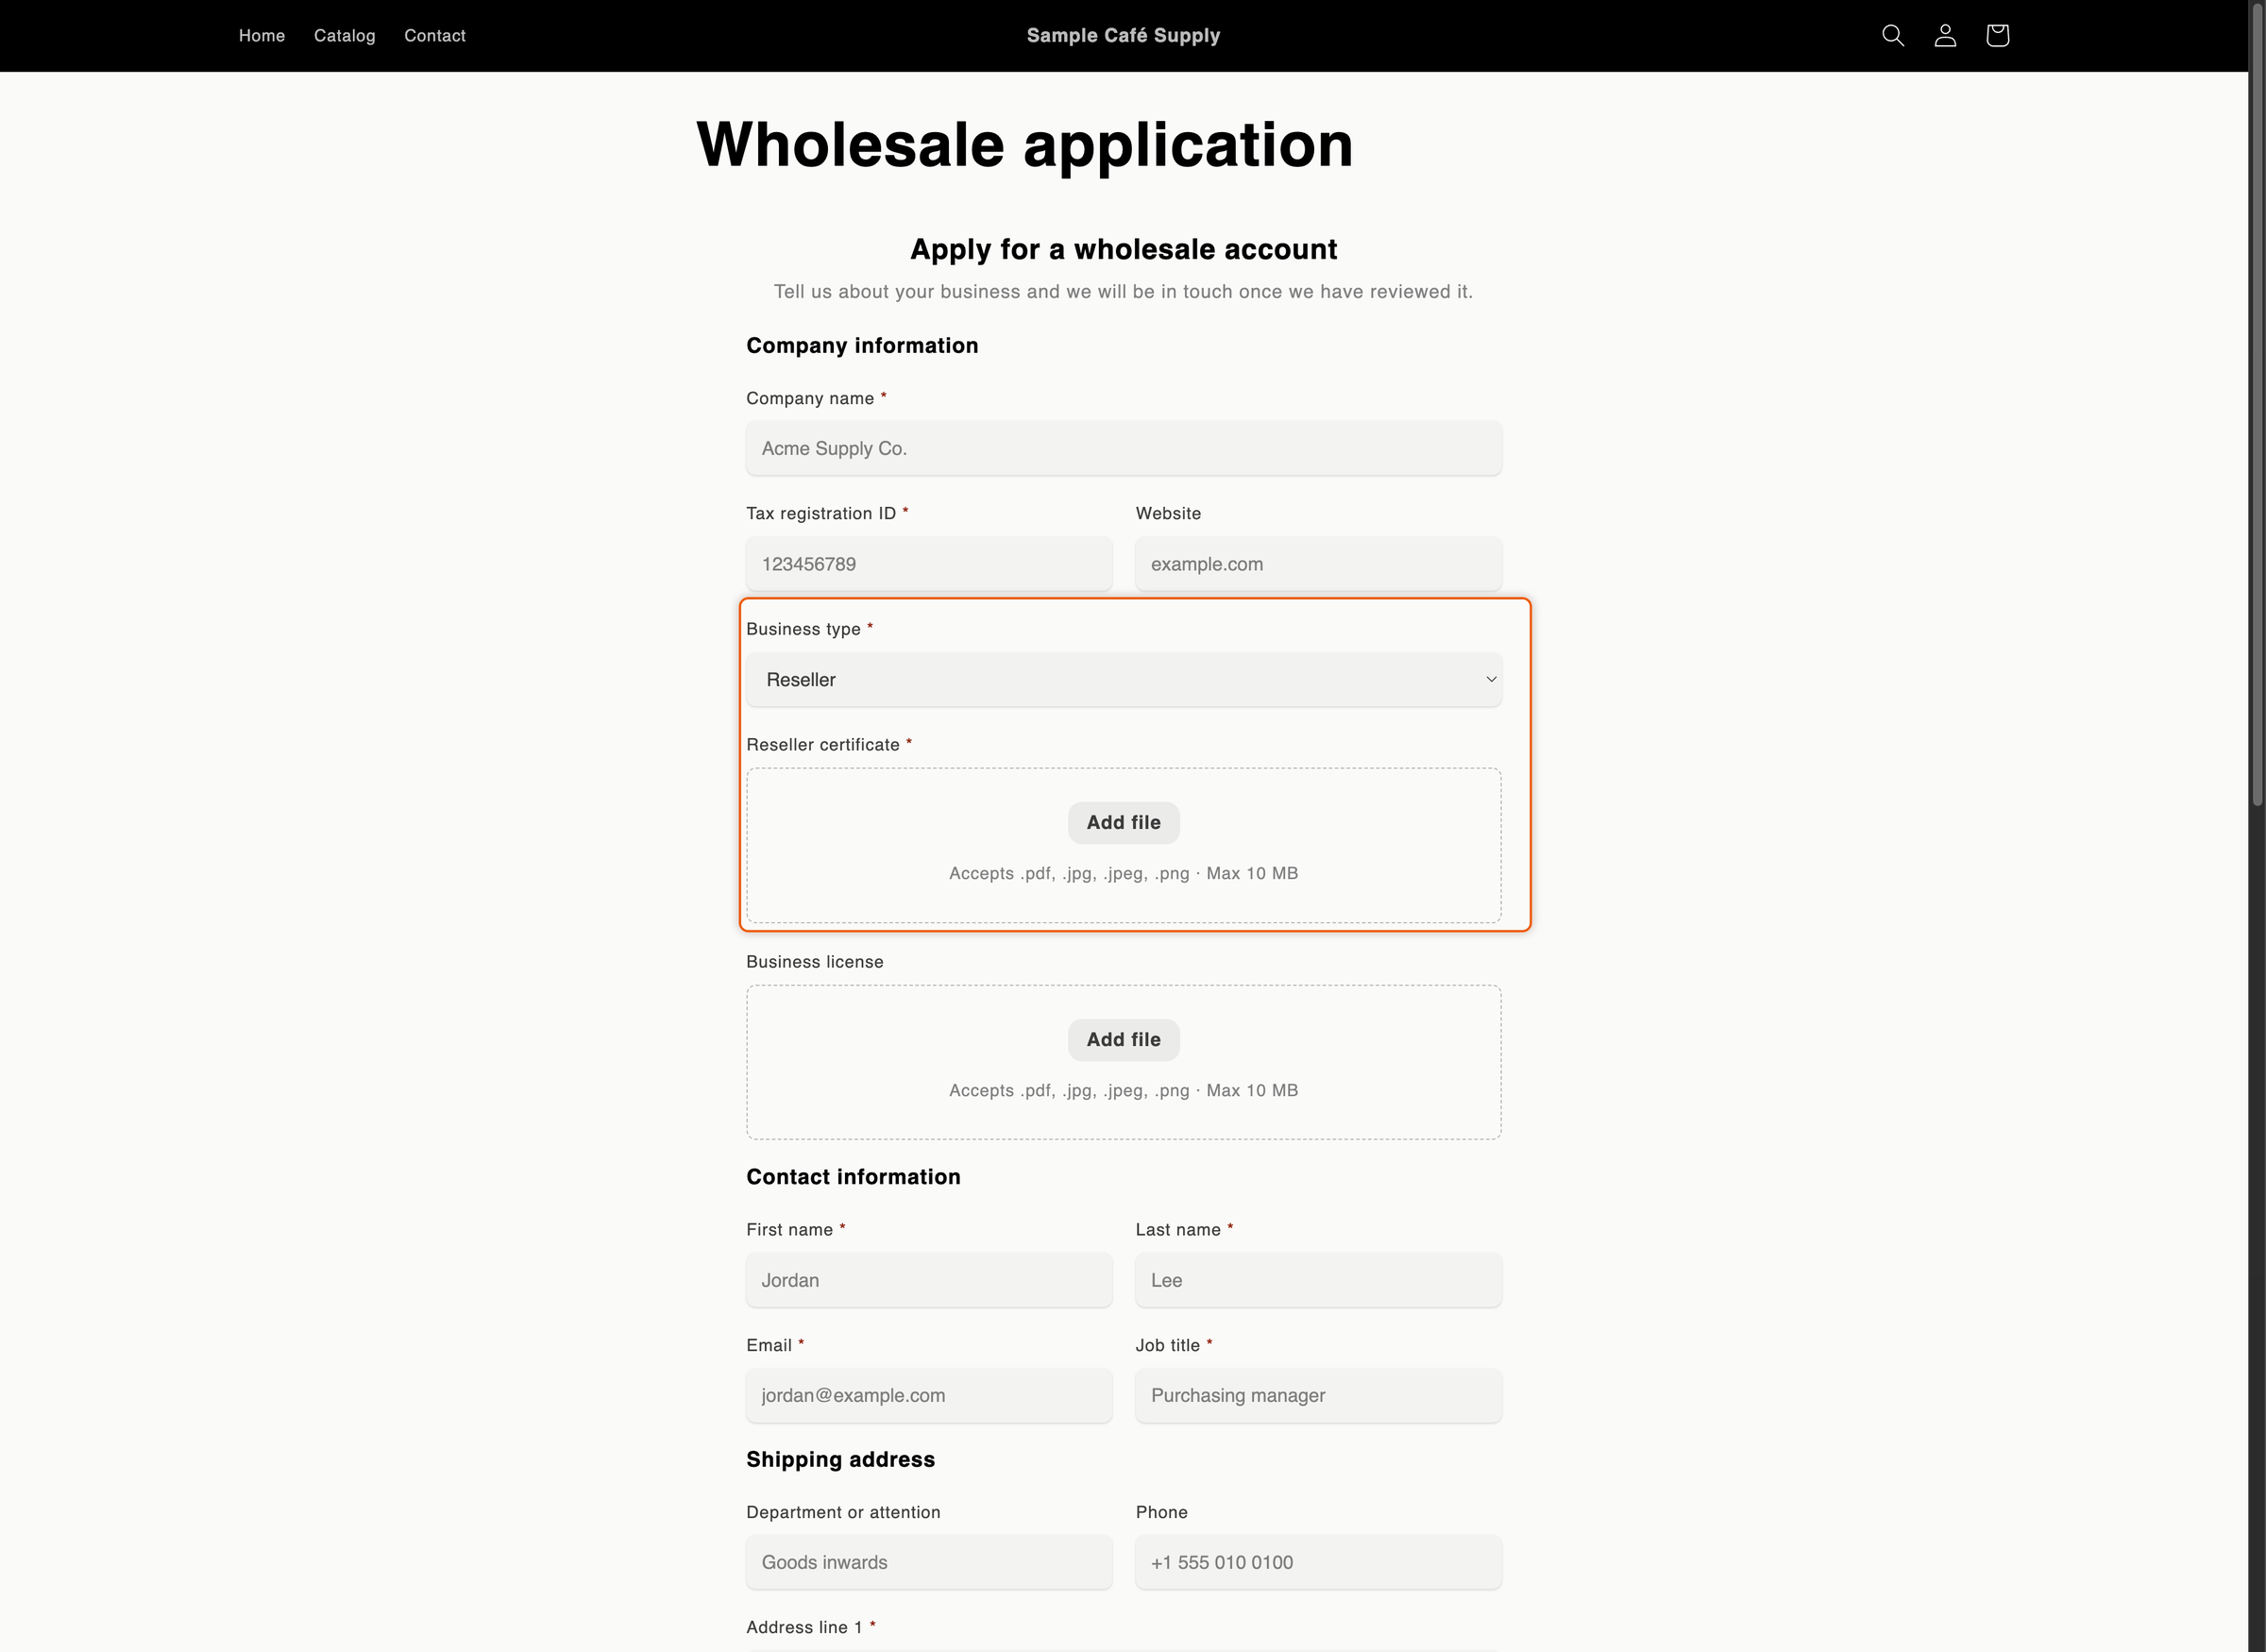Click the 'Contact information' section heading
This screenshot has height=1652, width=2266.
tap(853, 1177)
